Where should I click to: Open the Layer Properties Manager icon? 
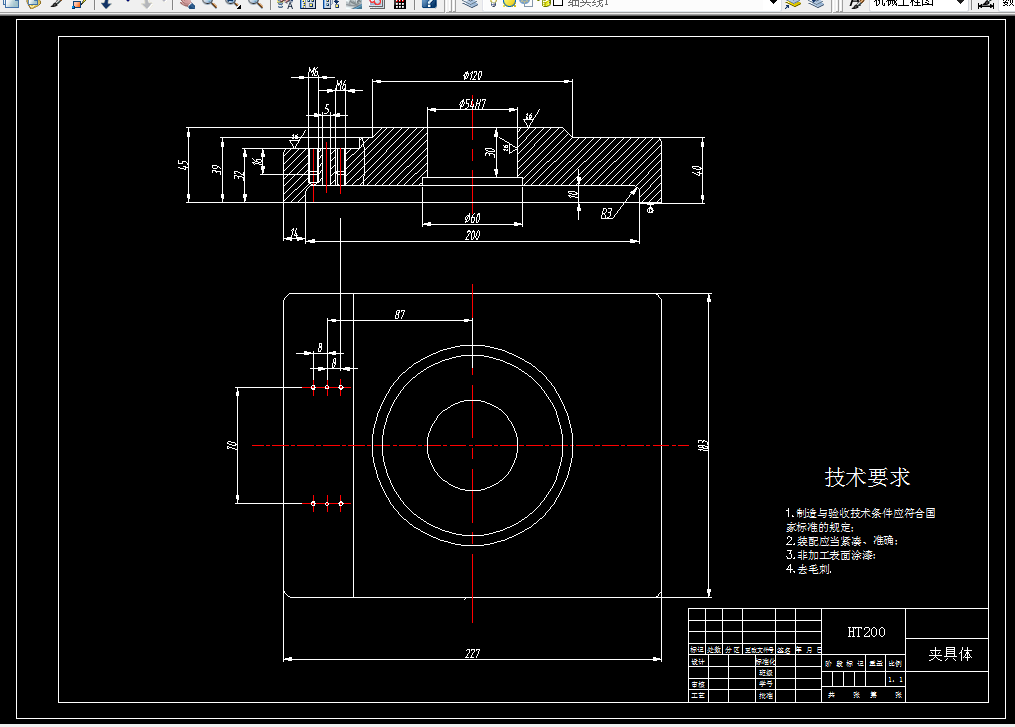[470, 3]
